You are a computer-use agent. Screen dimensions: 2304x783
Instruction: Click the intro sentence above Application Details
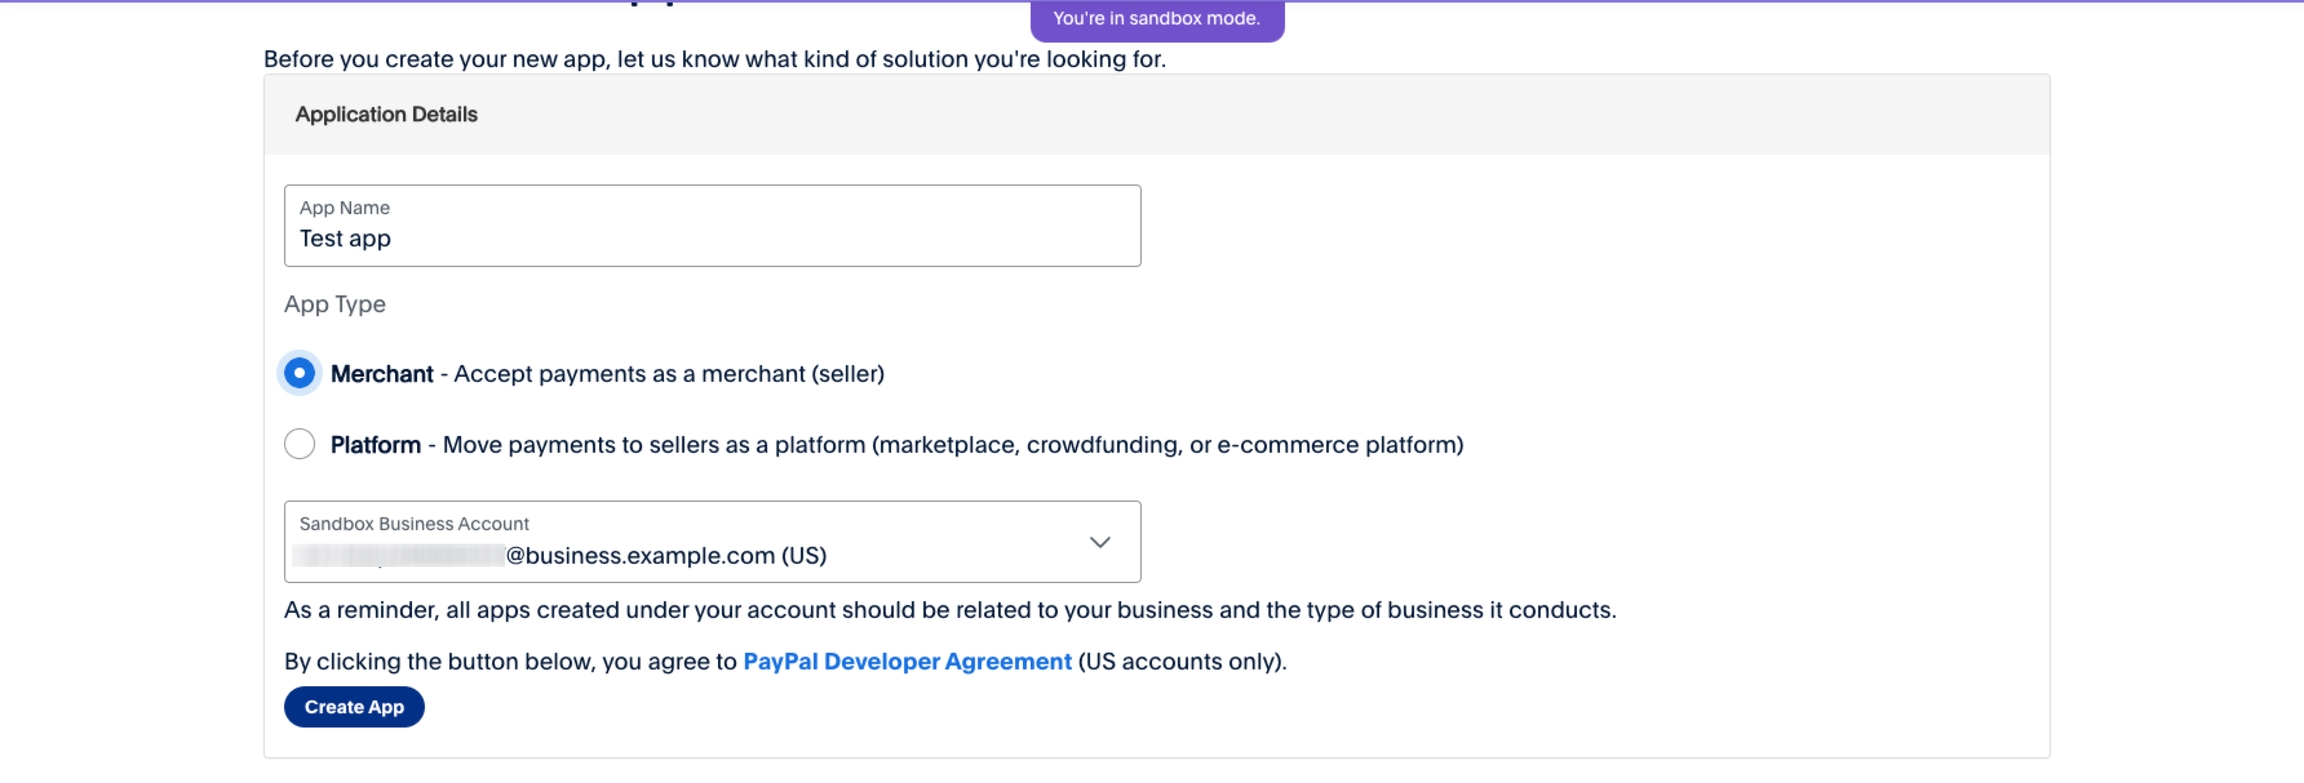(714, 59)
